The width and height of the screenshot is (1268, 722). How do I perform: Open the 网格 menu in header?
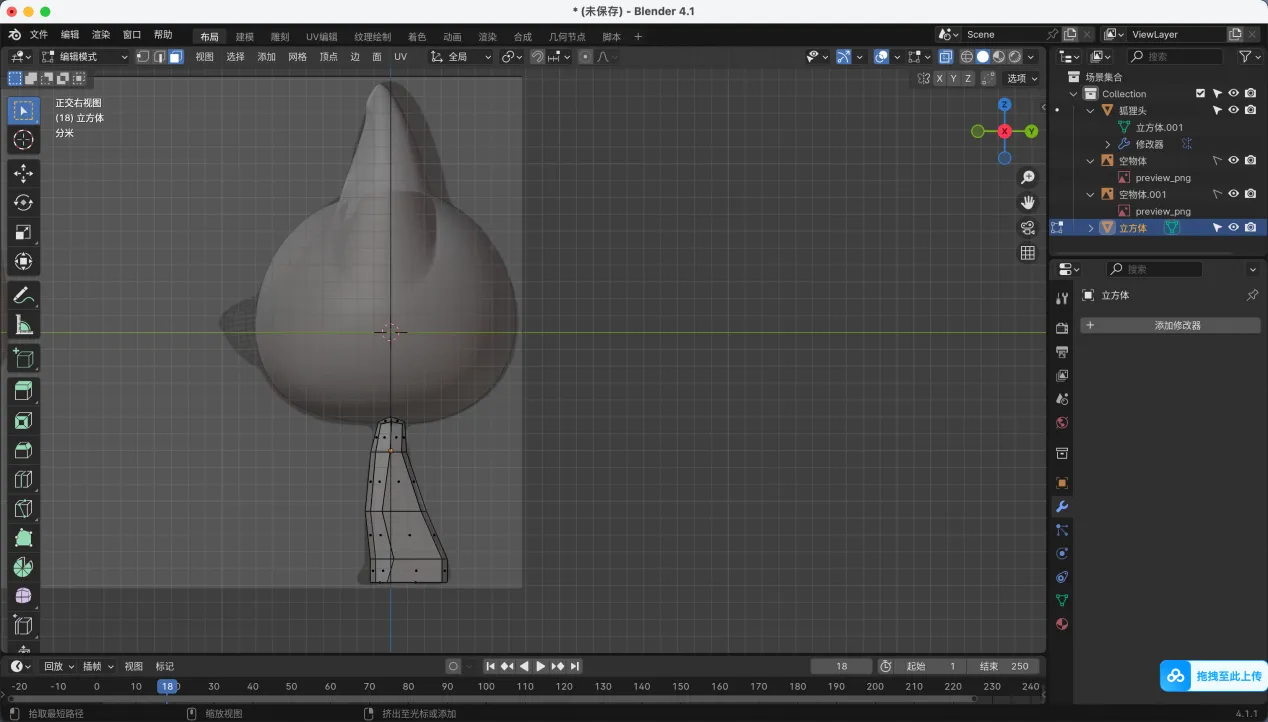[297, 57]
